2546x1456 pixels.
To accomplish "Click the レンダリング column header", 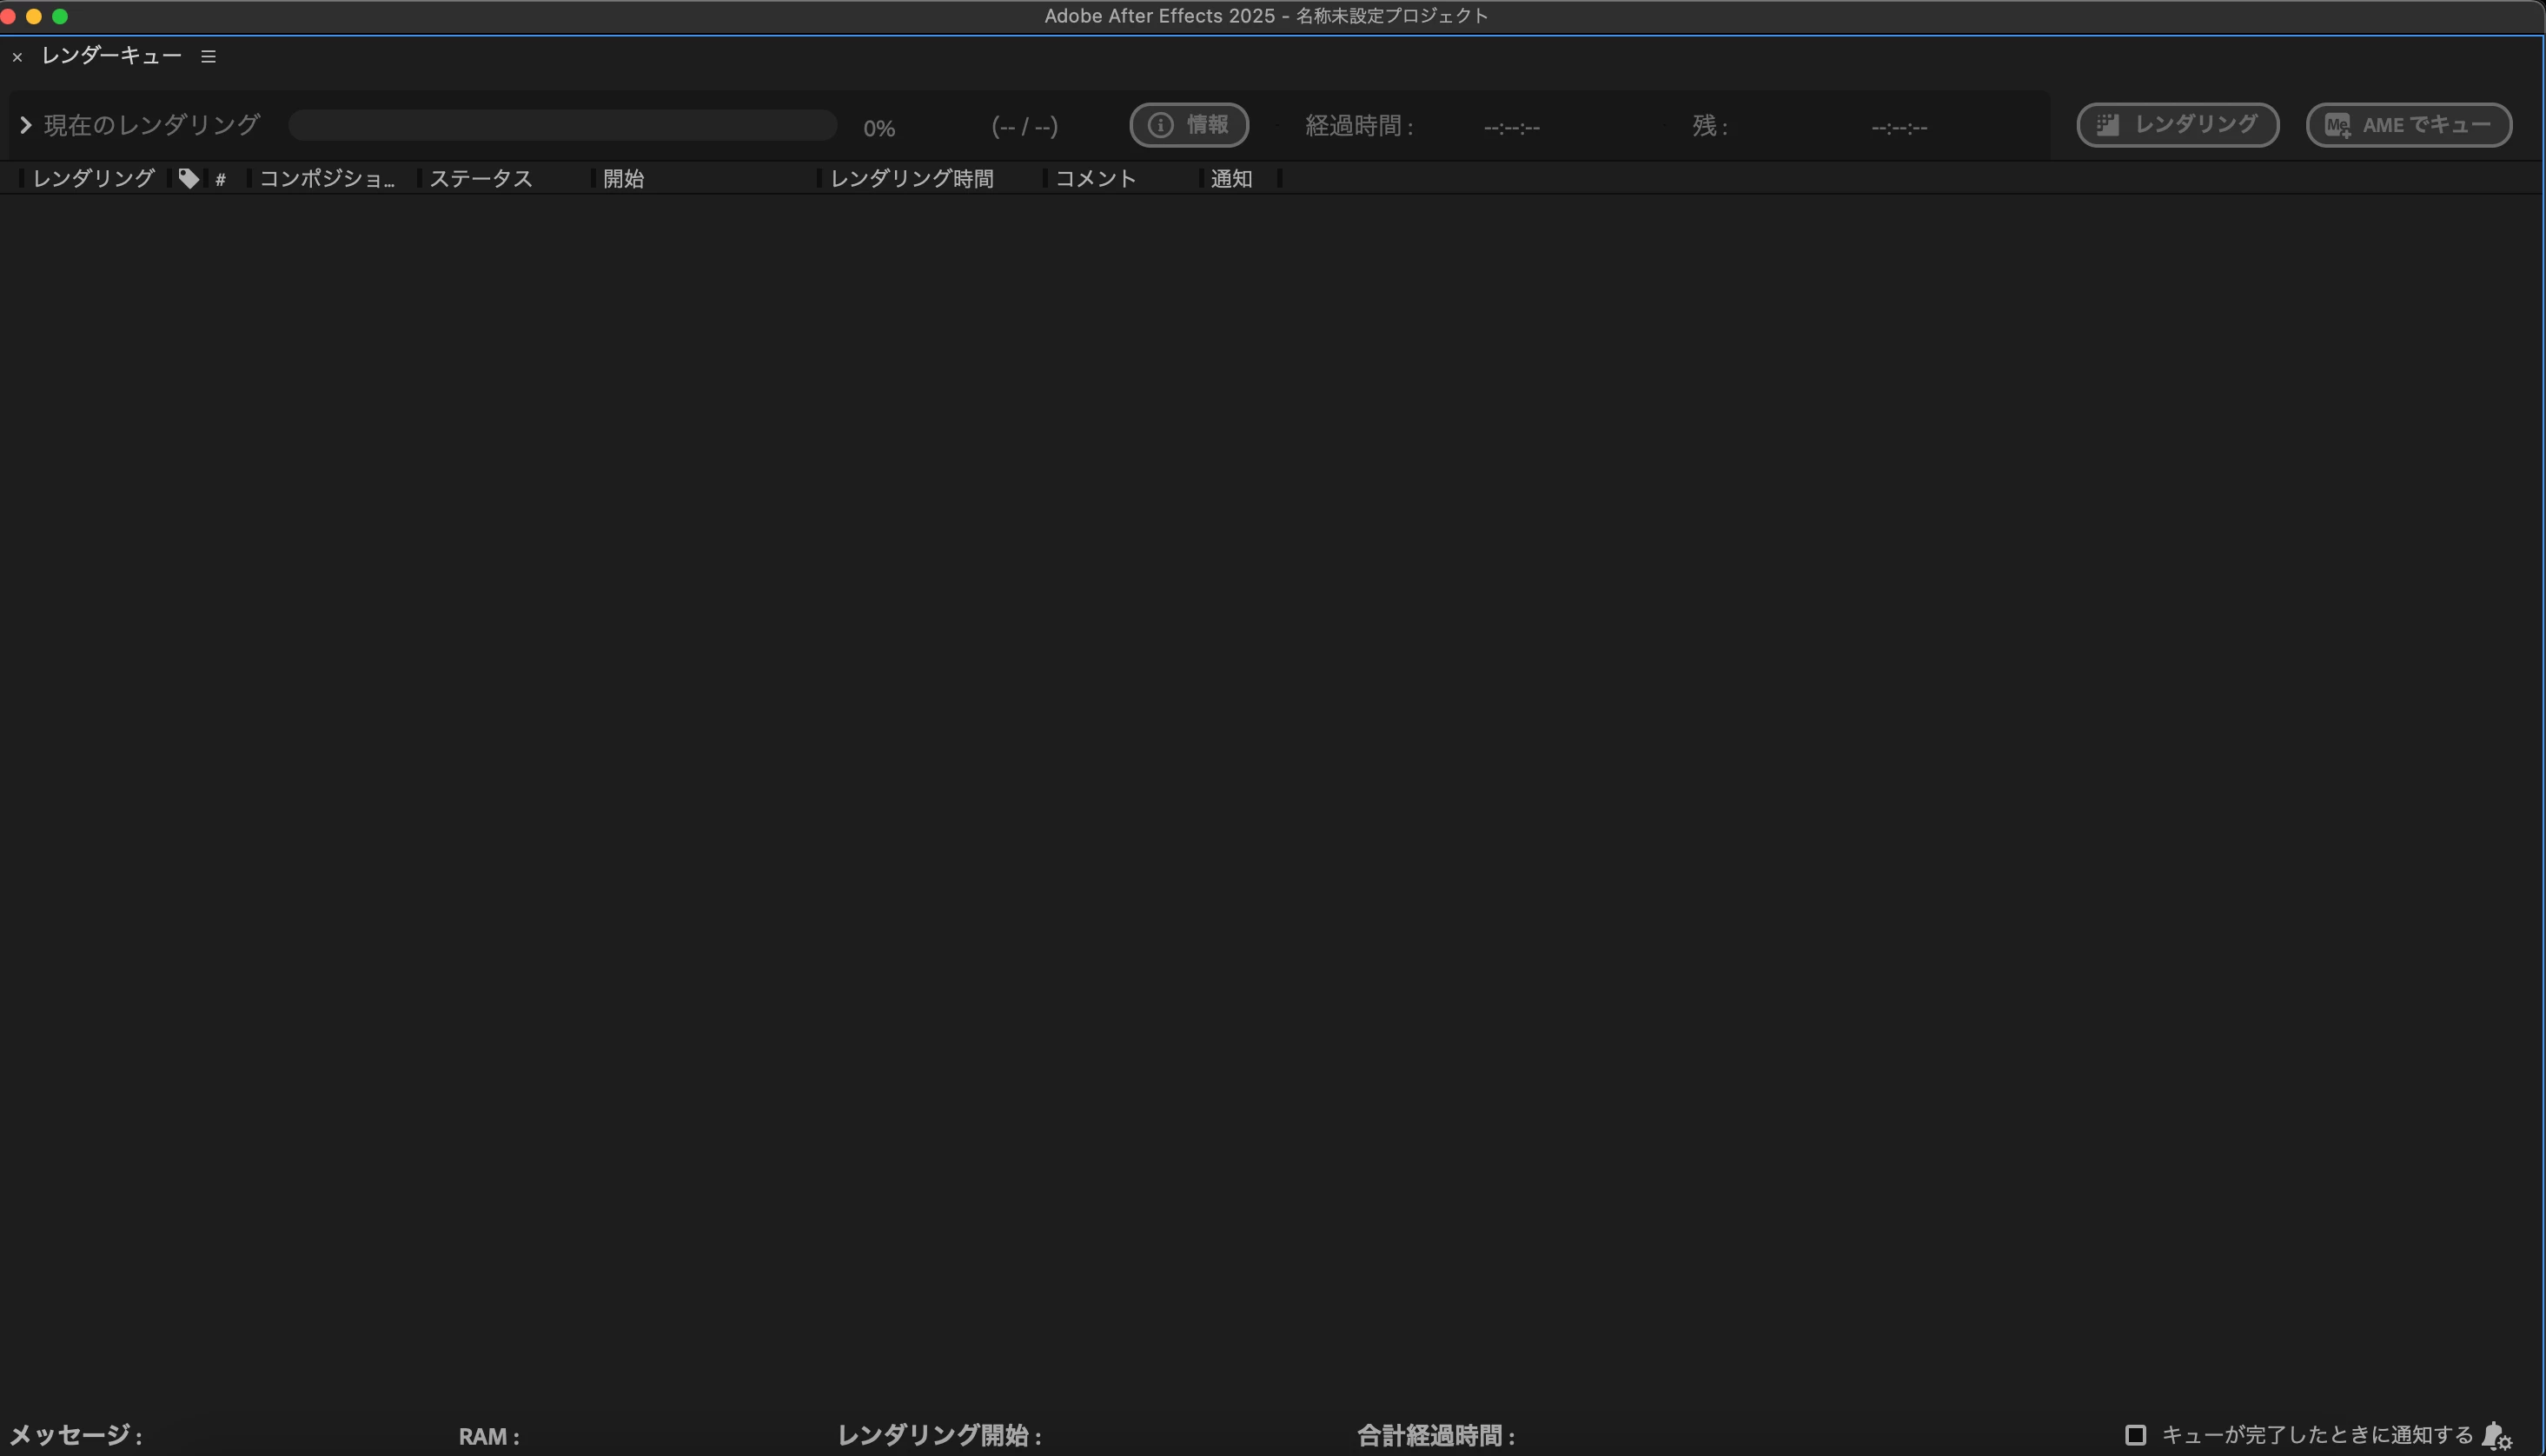I will [93, 179].
